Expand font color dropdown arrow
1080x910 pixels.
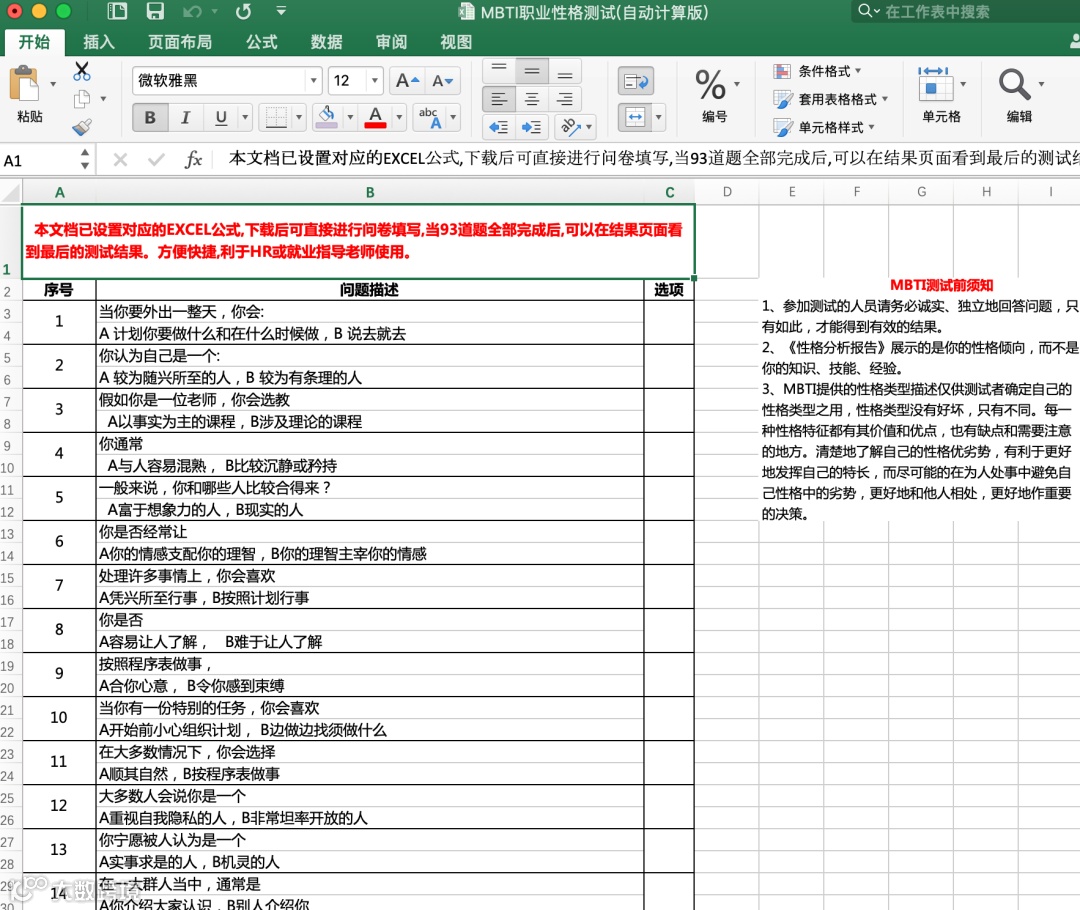[x=399, y=118]
